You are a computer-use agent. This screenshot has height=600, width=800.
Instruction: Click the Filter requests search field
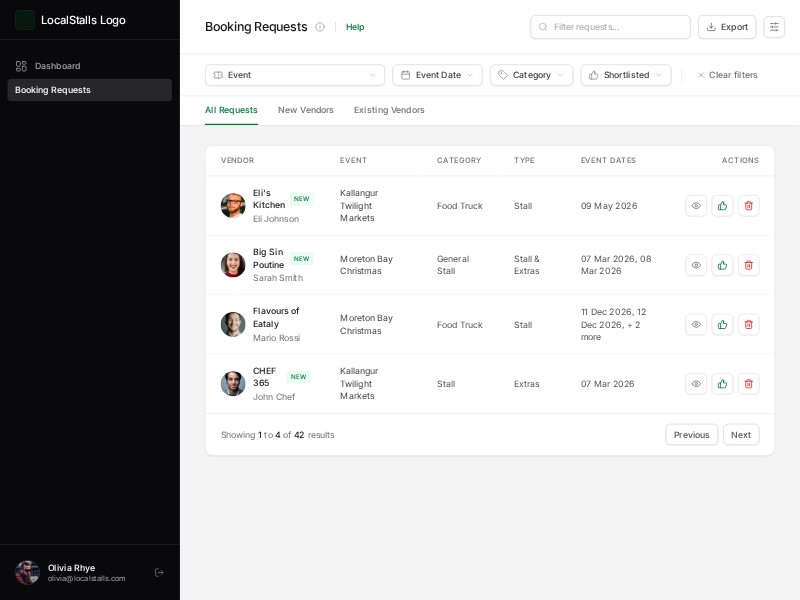(x=610, y=27)
